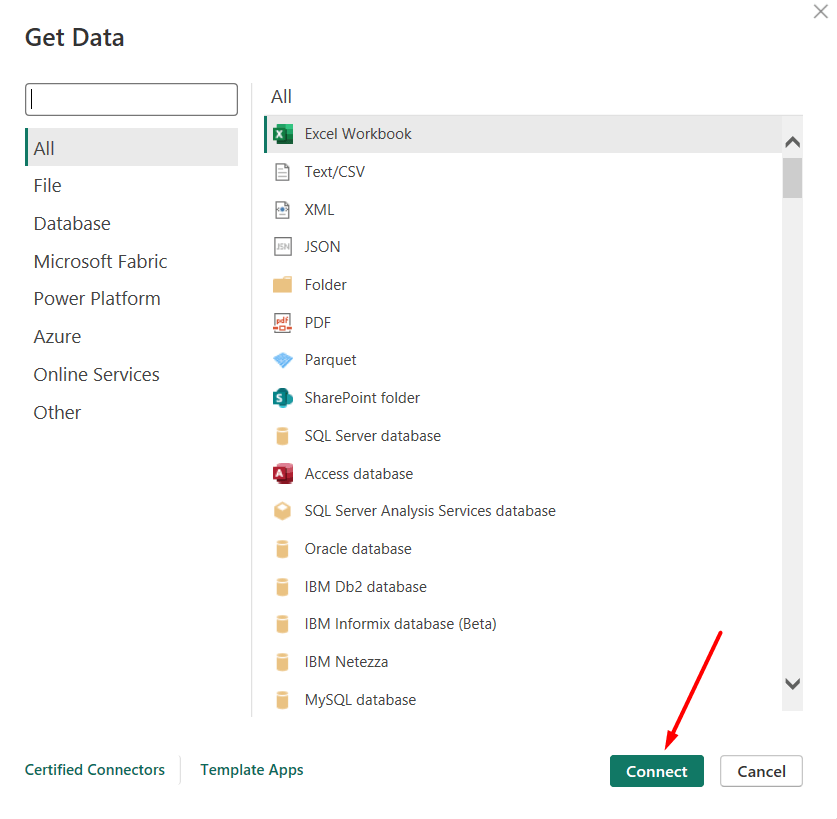Select the Text/CSV label
The height and width of the screenshot is (819, 837).
click(335, 172)
